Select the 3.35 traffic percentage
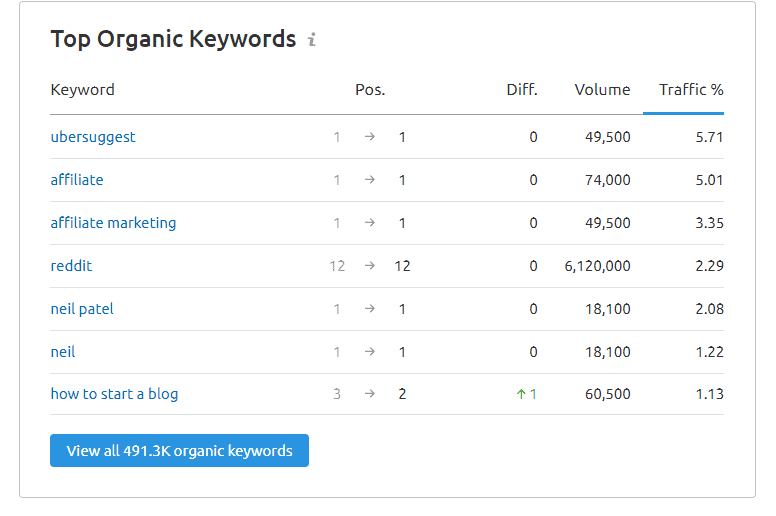Image resolution: width=776 pixels, height=516 pixels. tap(709, 223)
